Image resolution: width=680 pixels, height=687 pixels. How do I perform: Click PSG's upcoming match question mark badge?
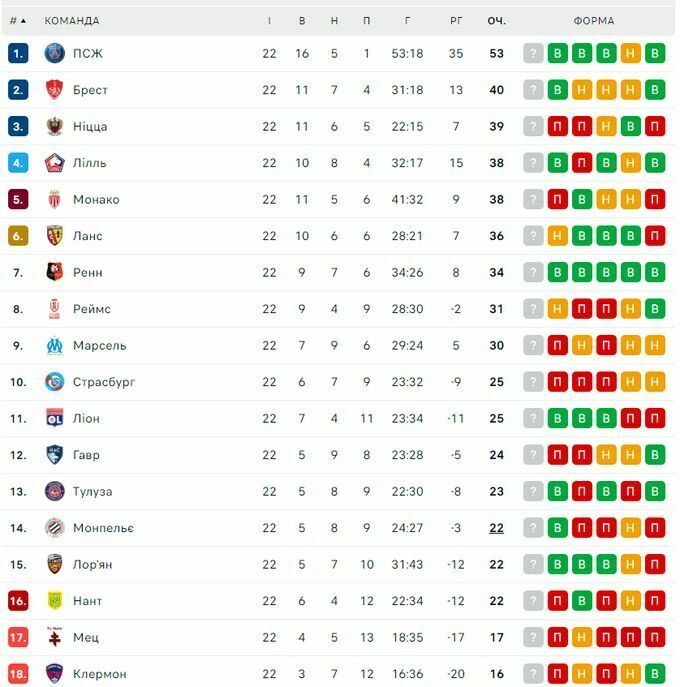click(x=533, y=54)
